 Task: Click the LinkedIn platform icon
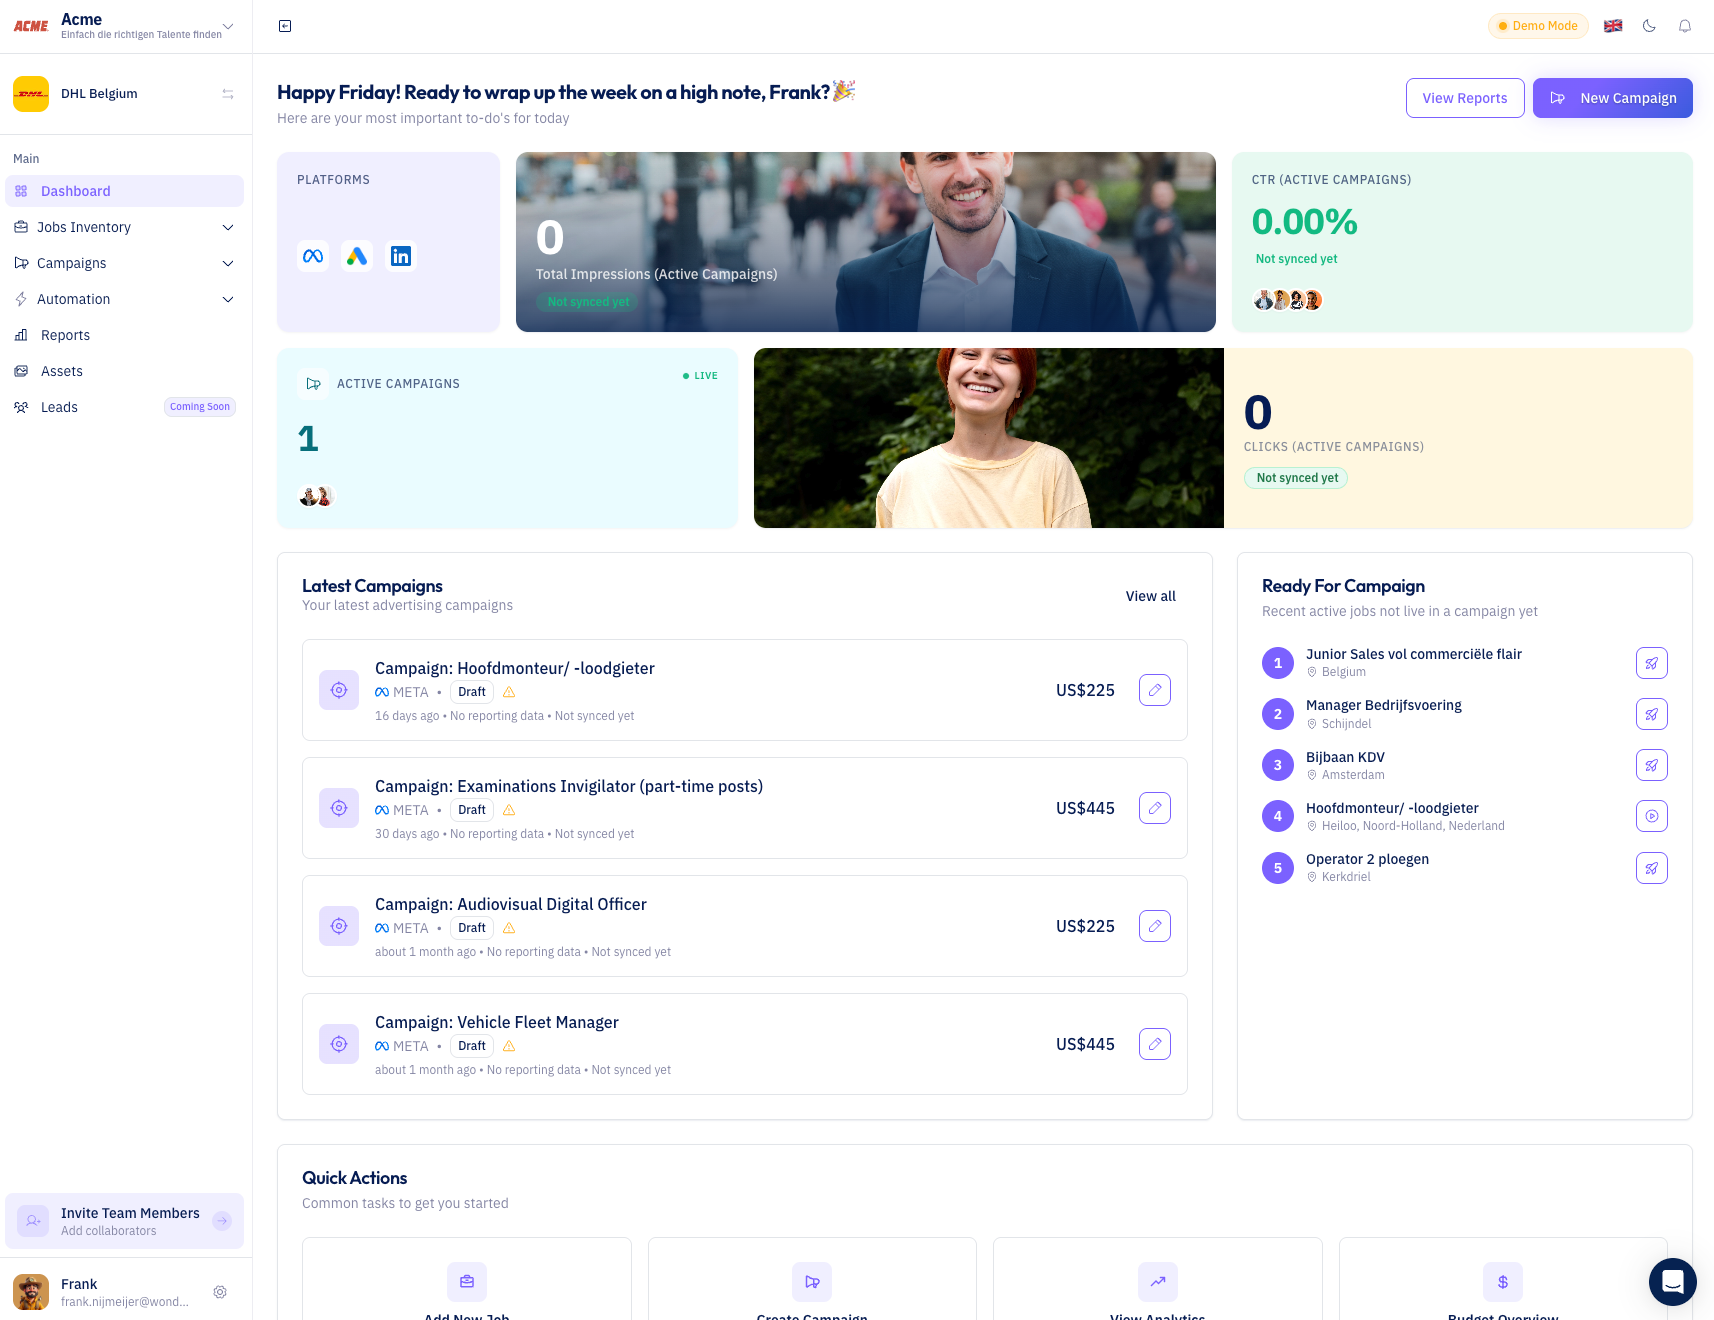coord(401,256)
